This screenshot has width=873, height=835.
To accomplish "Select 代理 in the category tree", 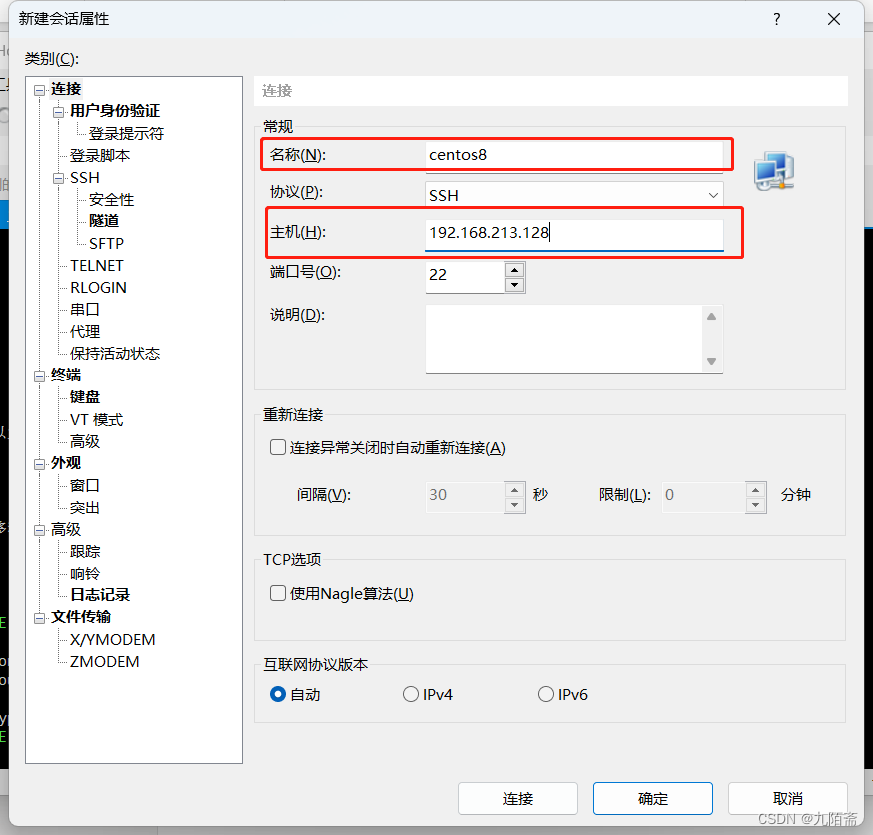I will click(x=85, y=332).
